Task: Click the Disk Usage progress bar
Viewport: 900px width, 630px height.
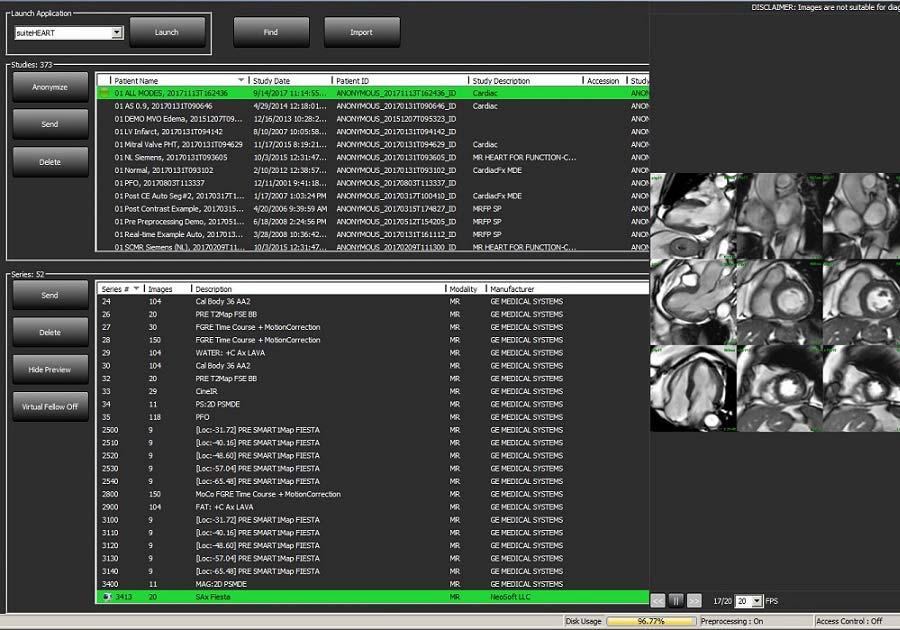Action: (651, 621)
